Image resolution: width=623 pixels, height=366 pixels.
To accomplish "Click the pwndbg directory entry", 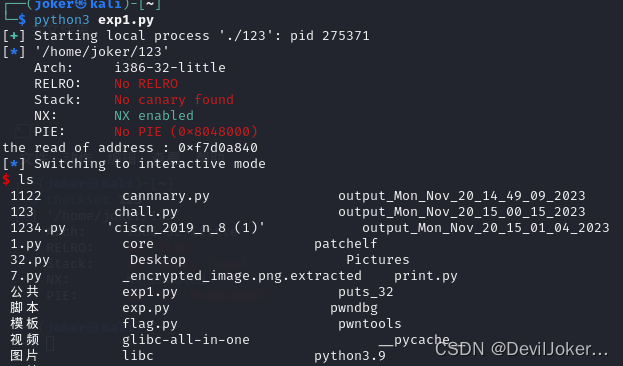I will (354, 308).
